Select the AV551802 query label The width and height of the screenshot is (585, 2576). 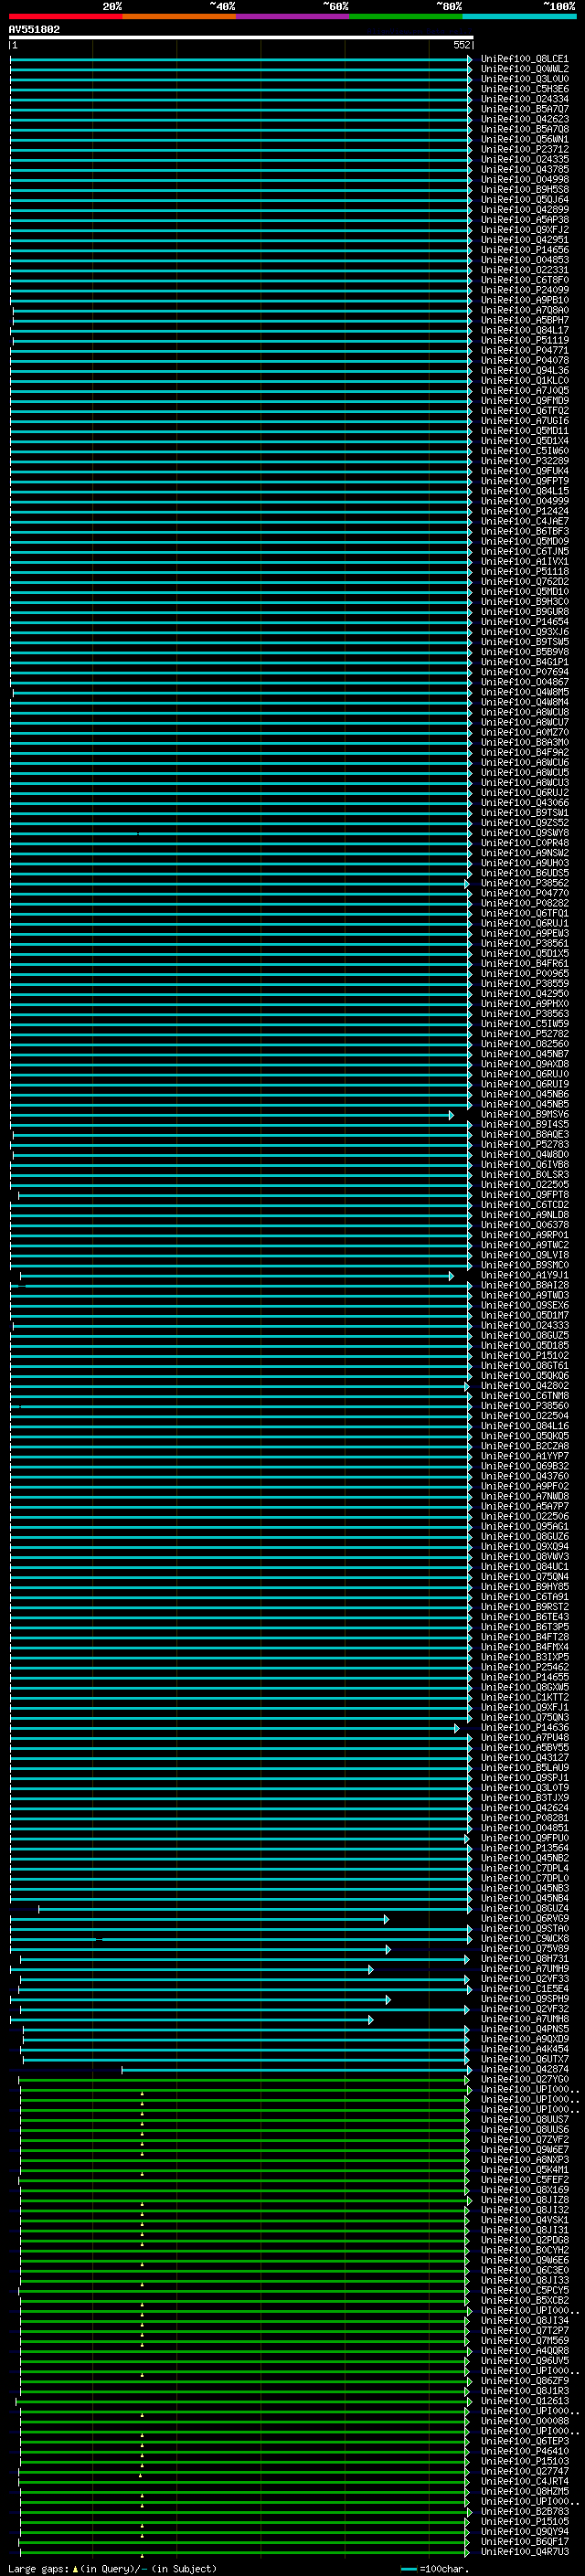34,29
